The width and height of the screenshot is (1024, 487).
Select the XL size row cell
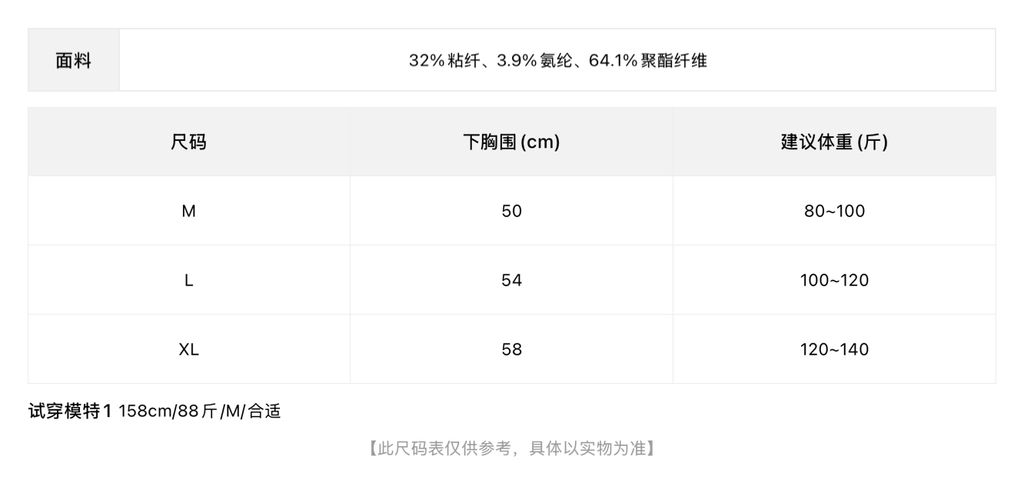pyautogui.click(x=189, y=349)
